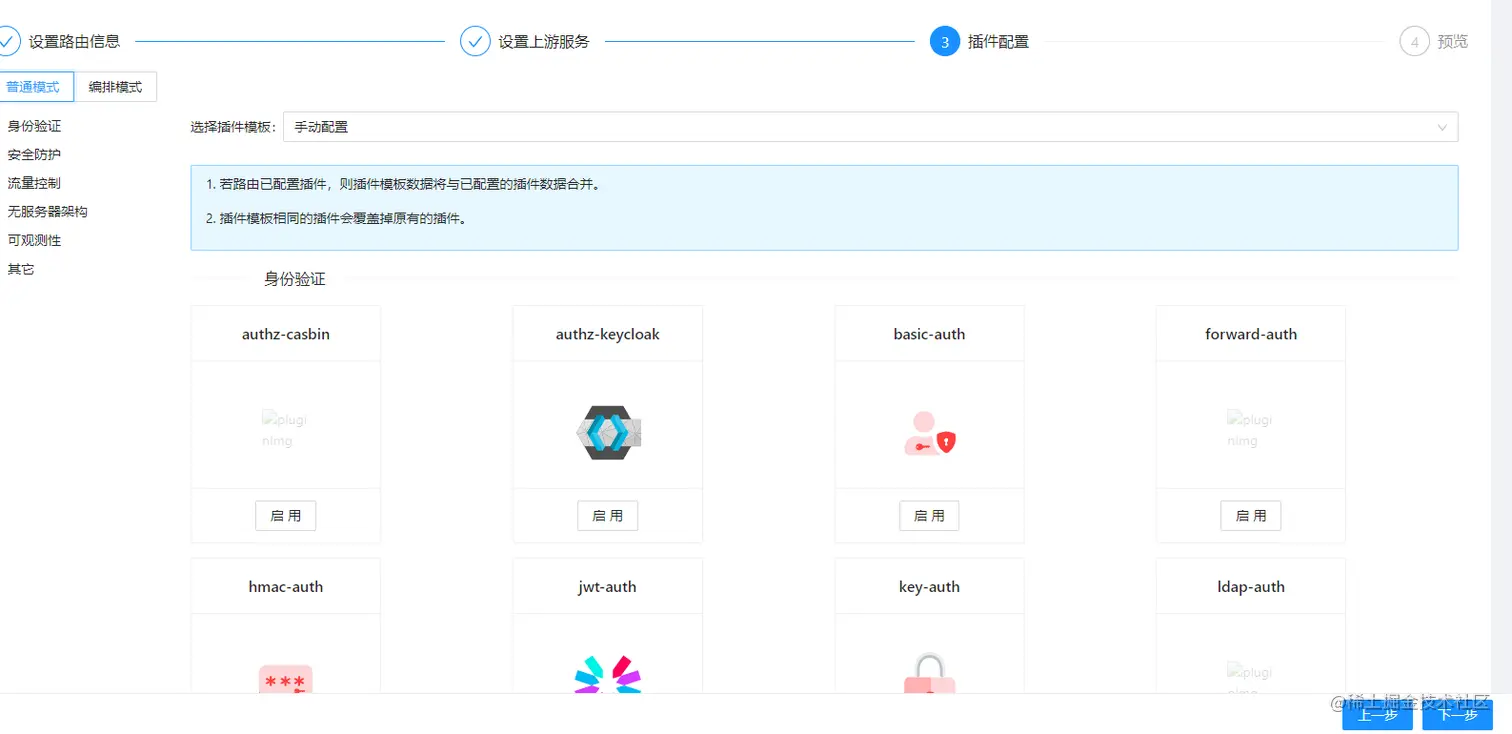This screenshot has width=1512, height=734.
Task: Click the key-auth card title
Action: pos(929,587)
